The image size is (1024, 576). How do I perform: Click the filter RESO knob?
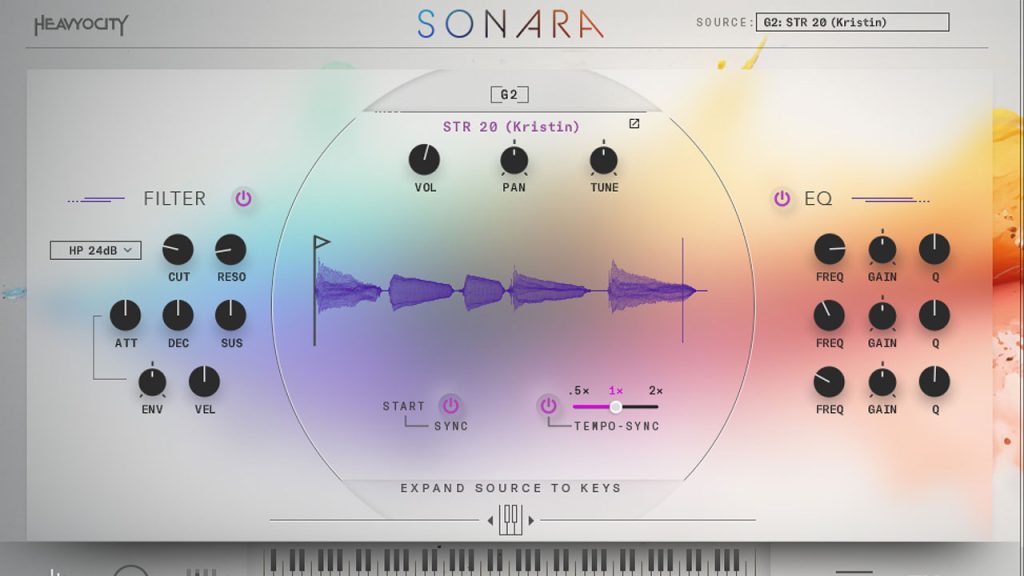(x=231, y=249)
